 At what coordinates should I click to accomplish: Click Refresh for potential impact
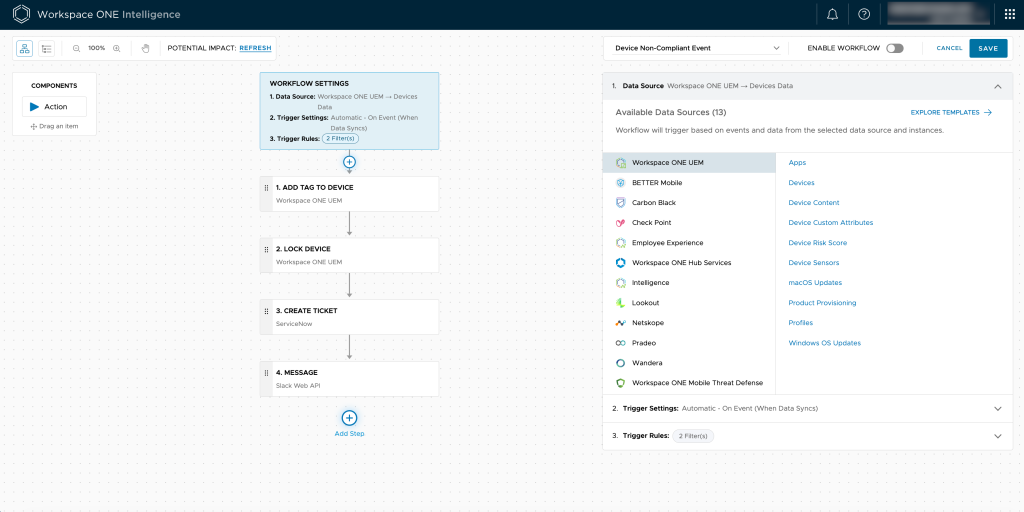point(255,48)
